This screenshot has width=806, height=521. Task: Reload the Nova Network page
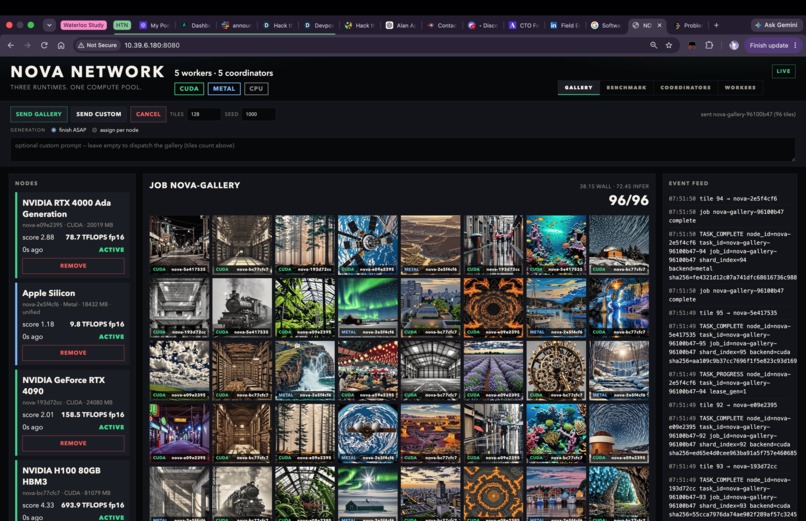click(44, 45)
